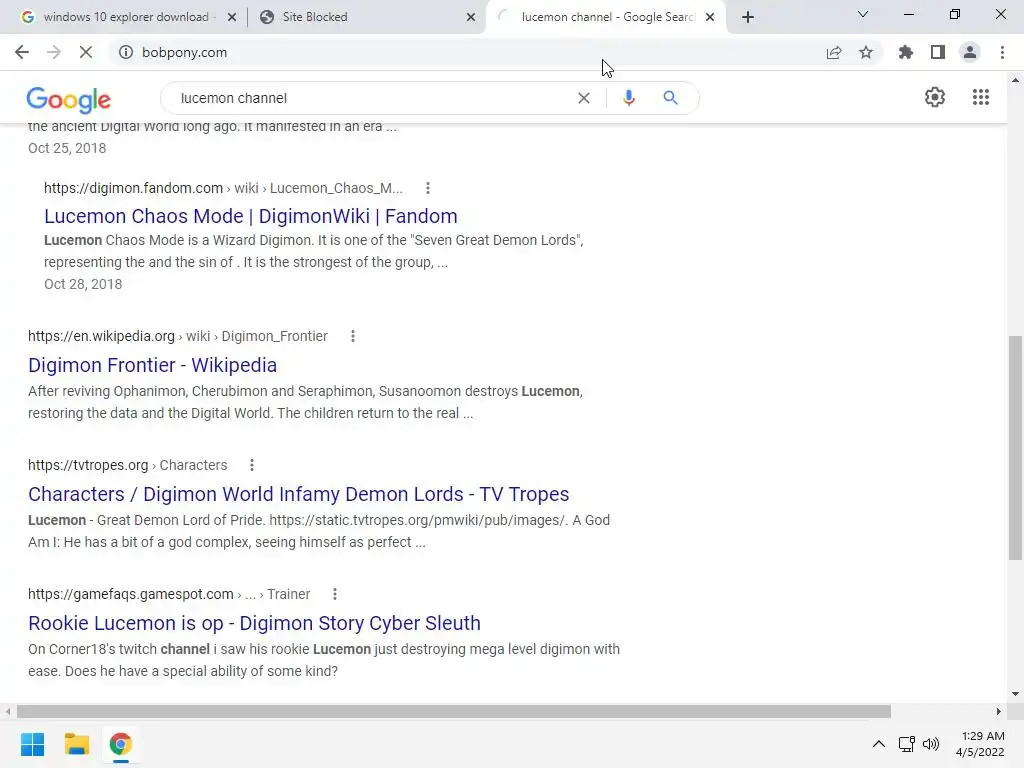This screenshot has height=768, width=1024.
Task: Select the lucemon channel Google Search tab
Action: tap(608, 17)
